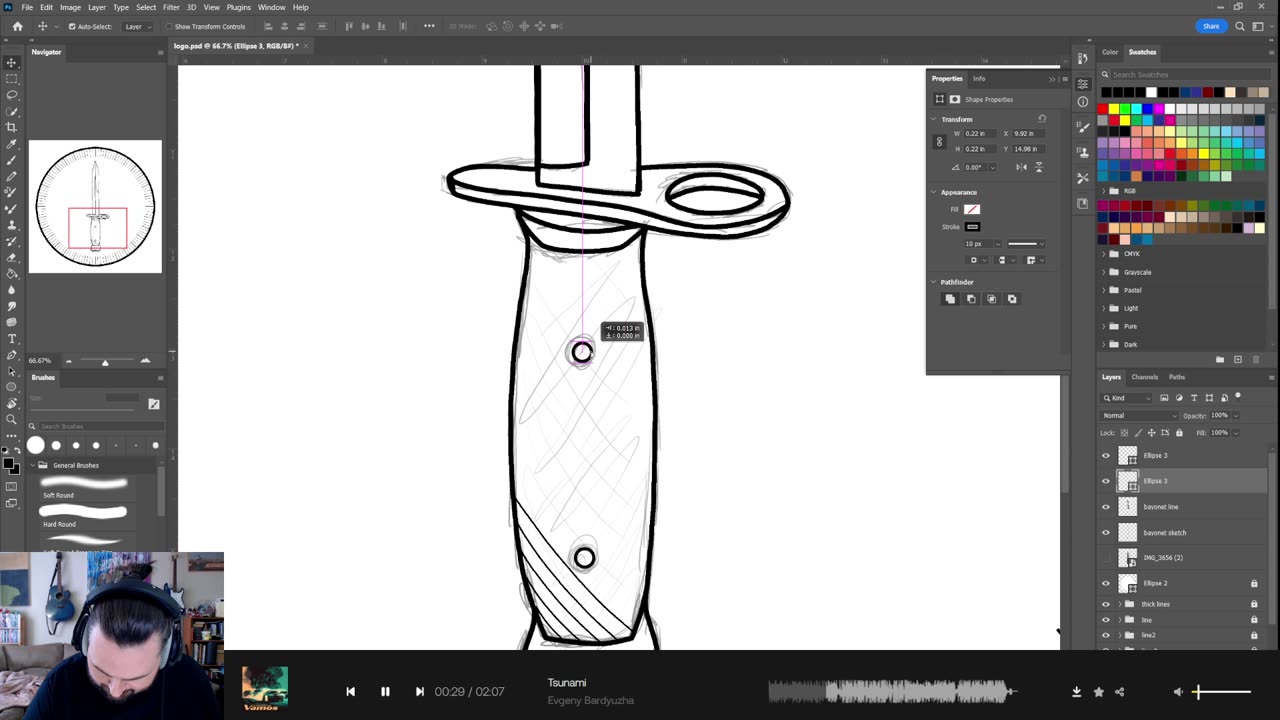Select the Type tool
Viewport: 1280px width, 720px height.
point(12,338)
